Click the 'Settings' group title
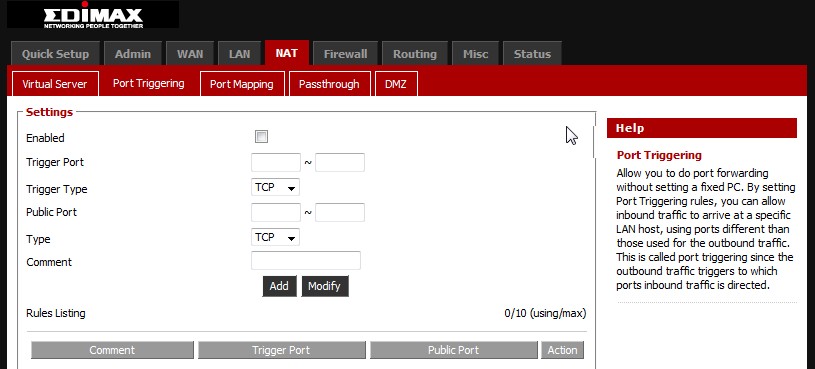The width and height of the screenshot is (815, 369). point(49,112)
